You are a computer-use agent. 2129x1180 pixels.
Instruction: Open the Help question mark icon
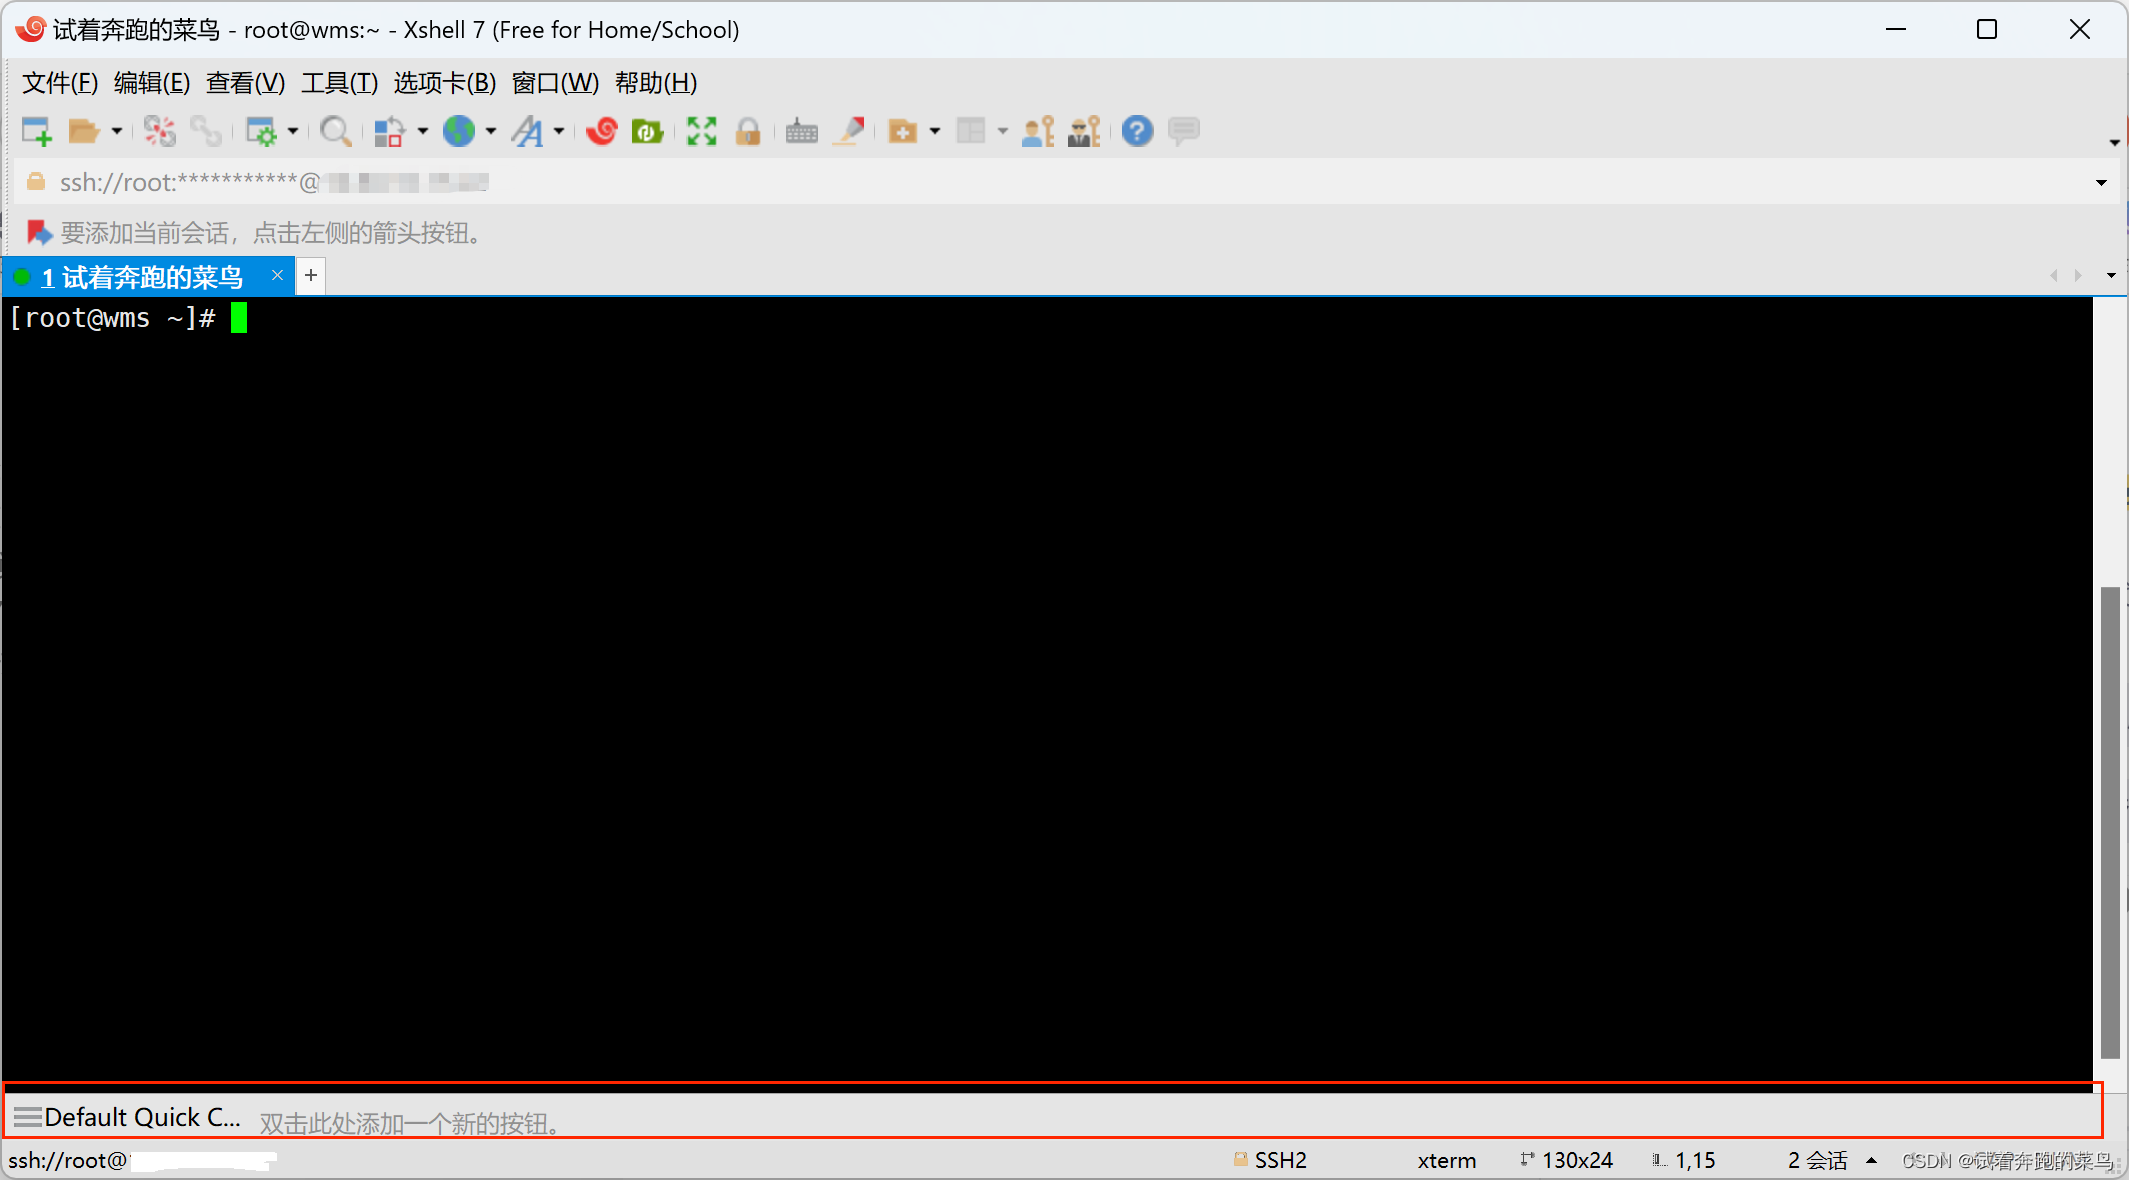[1137, 131]
